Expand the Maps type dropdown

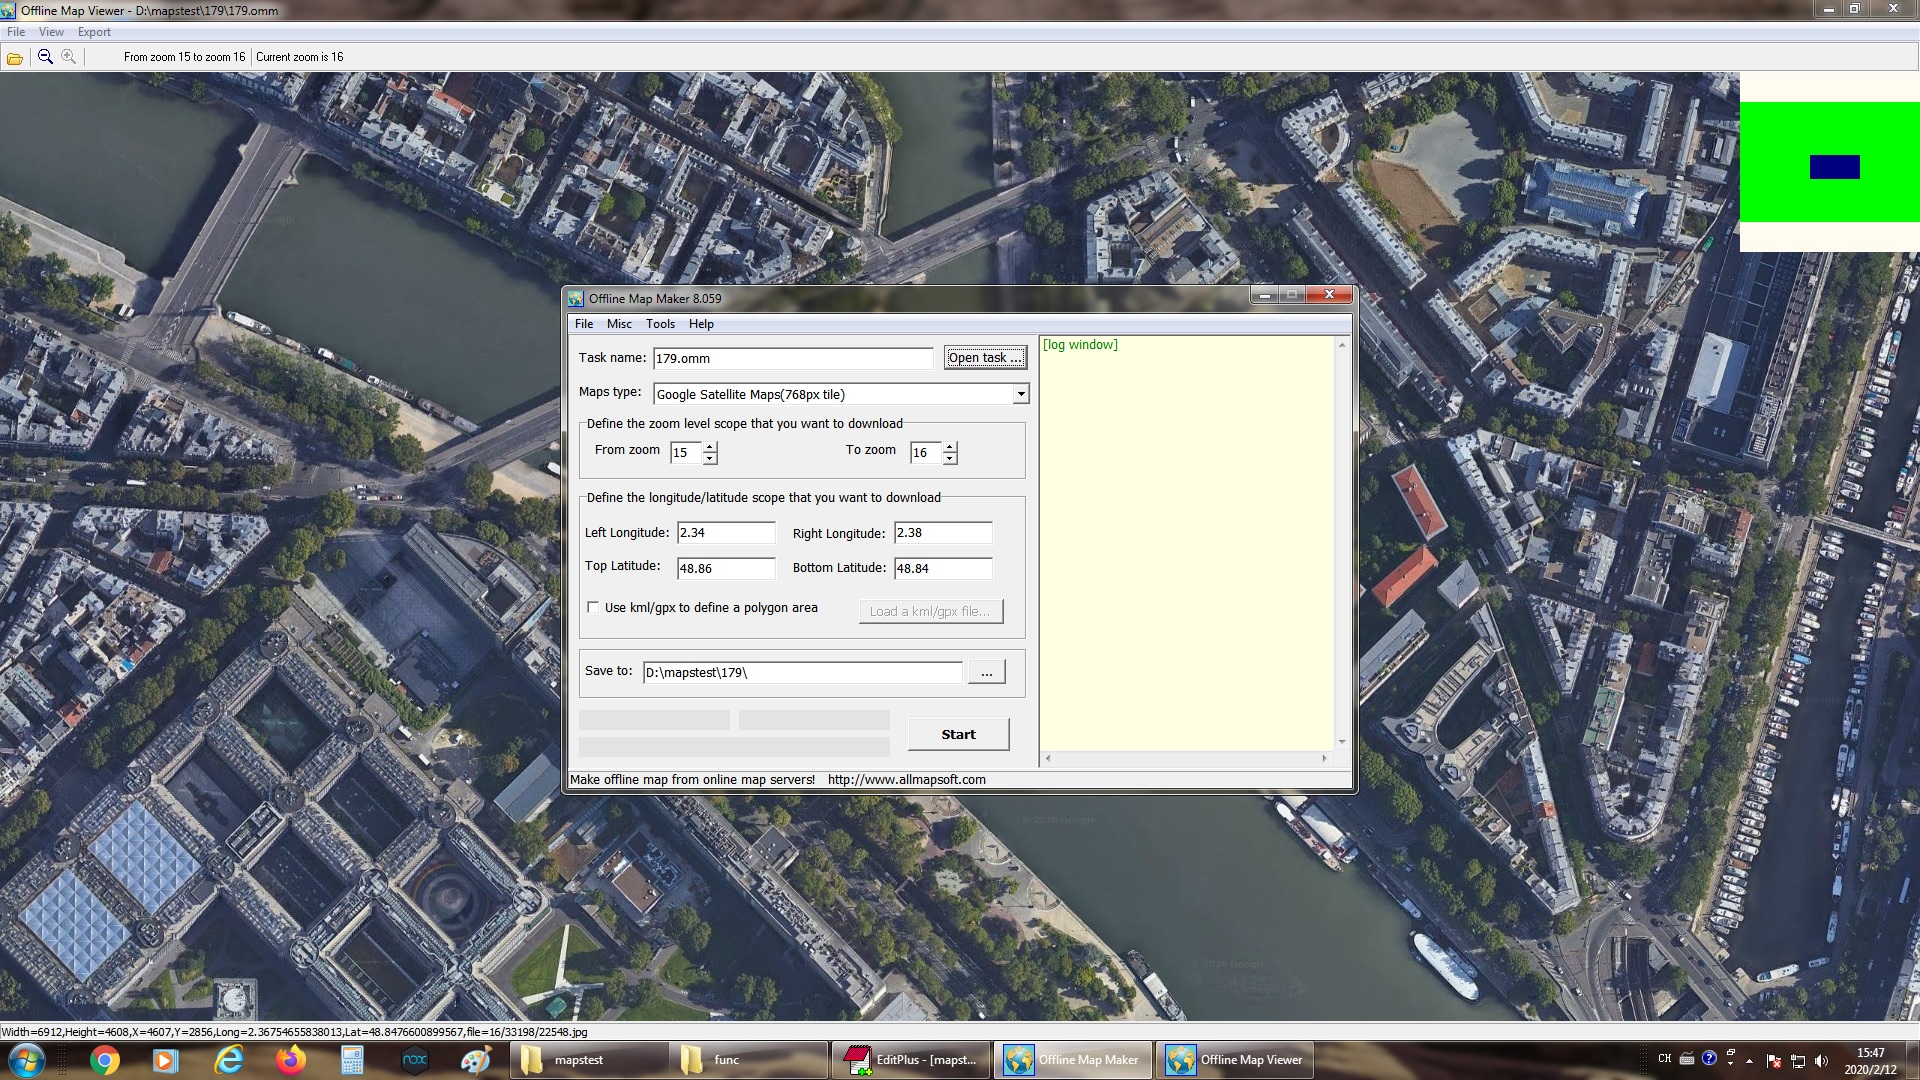tap(1021, 394)
